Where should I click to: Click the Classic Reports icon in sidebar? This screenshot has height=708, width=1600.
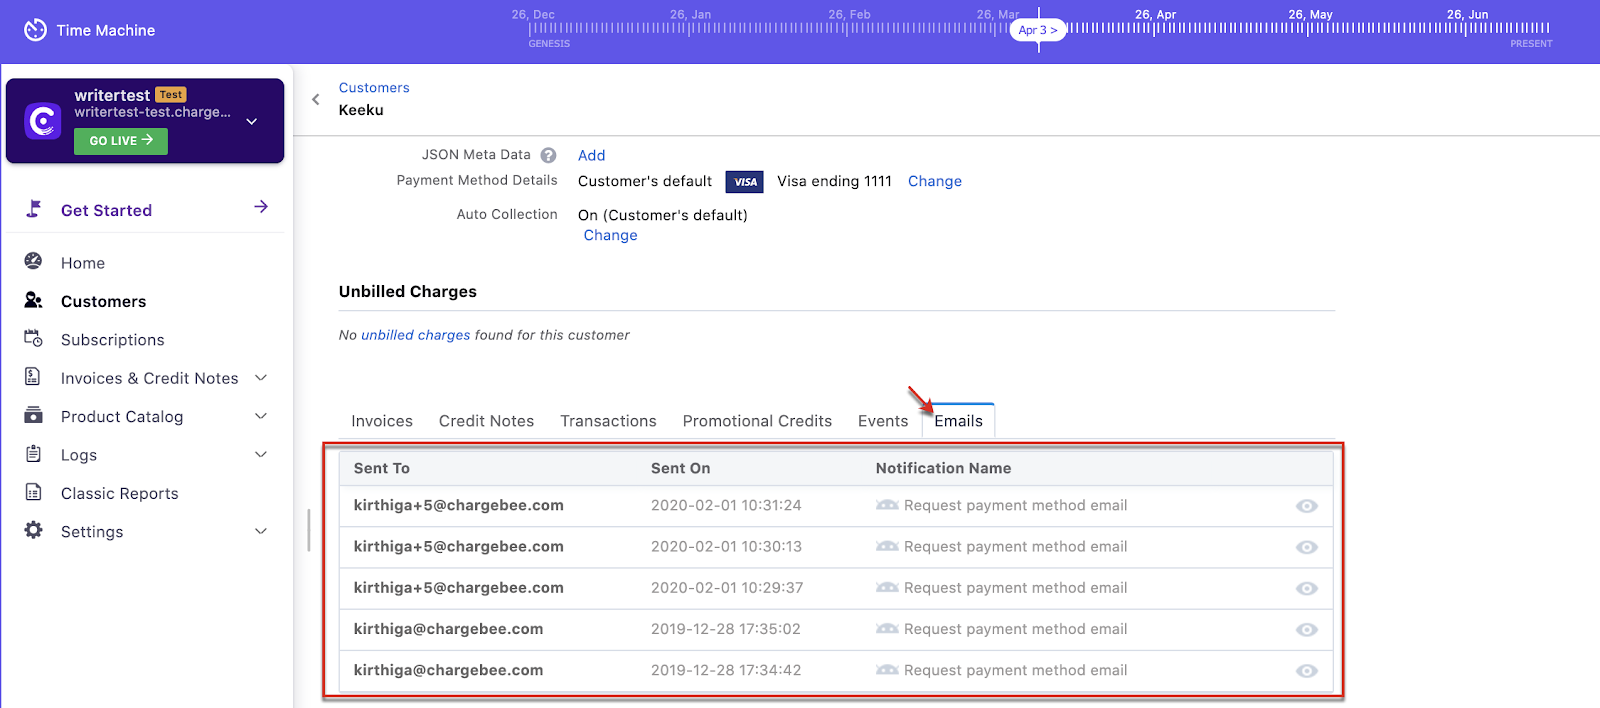33,493
